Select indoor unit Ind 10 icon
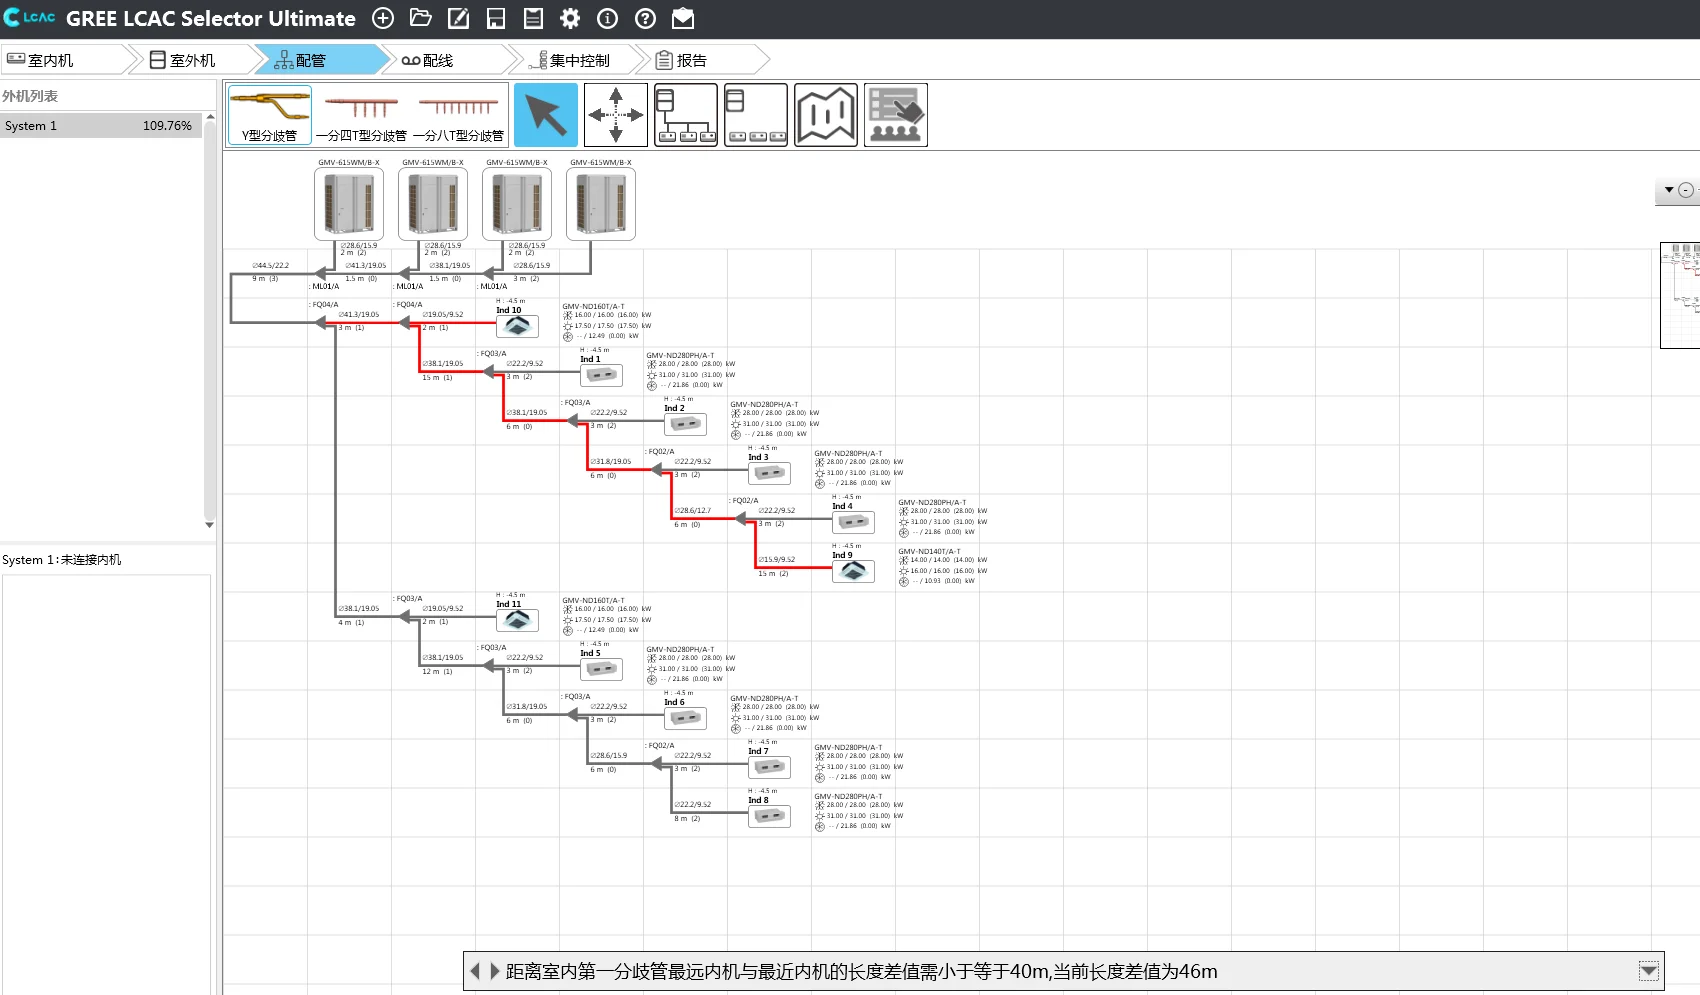The image size is (1700, 995). click(517, 326)
